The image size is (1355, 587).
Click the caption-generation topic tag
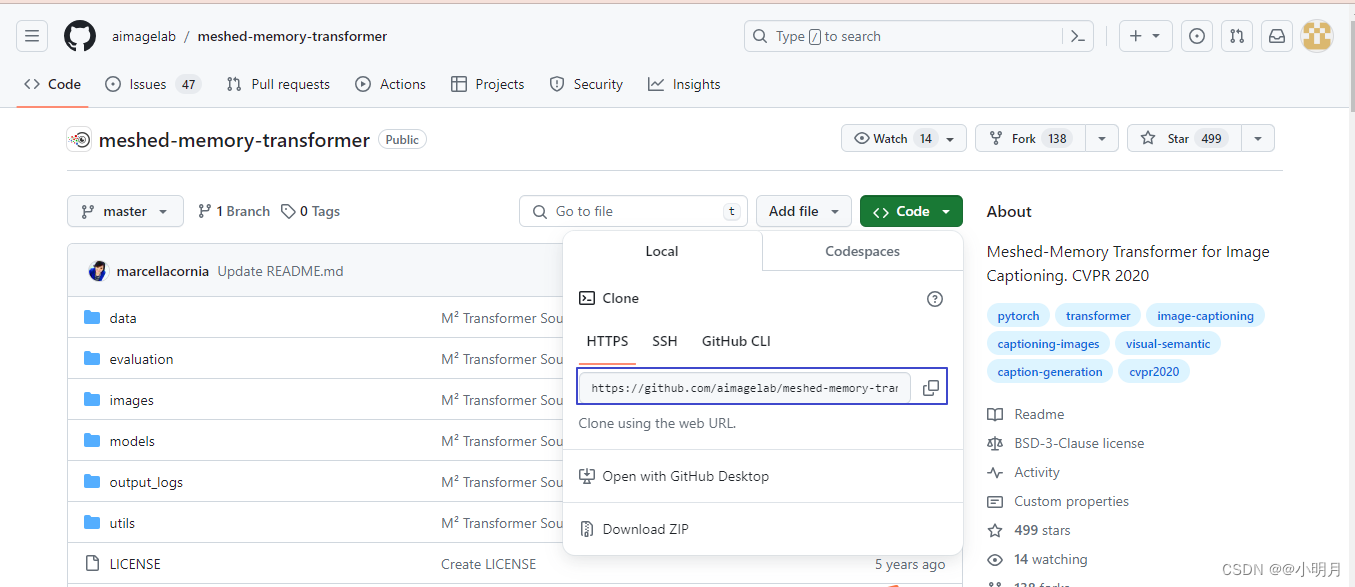click(1050, 372)
